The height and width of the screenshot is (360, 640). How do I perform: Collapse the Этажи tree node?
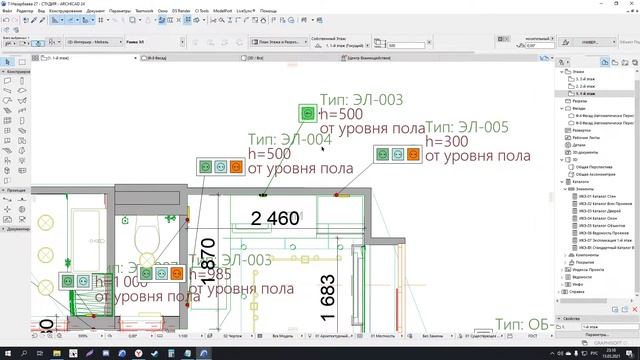pos(562,72)
